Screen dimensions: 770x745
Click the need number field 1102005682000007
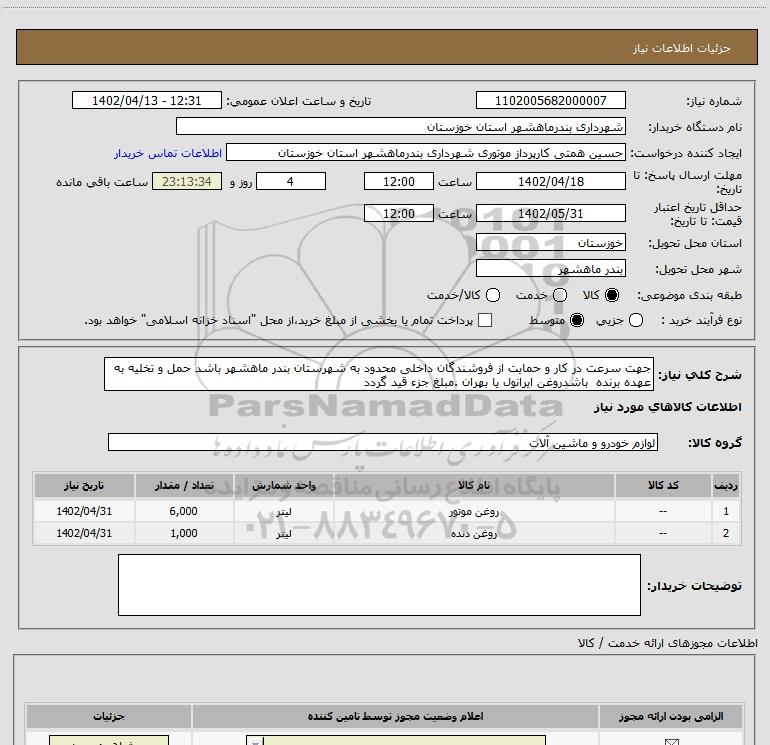click(x=550, y=100)
